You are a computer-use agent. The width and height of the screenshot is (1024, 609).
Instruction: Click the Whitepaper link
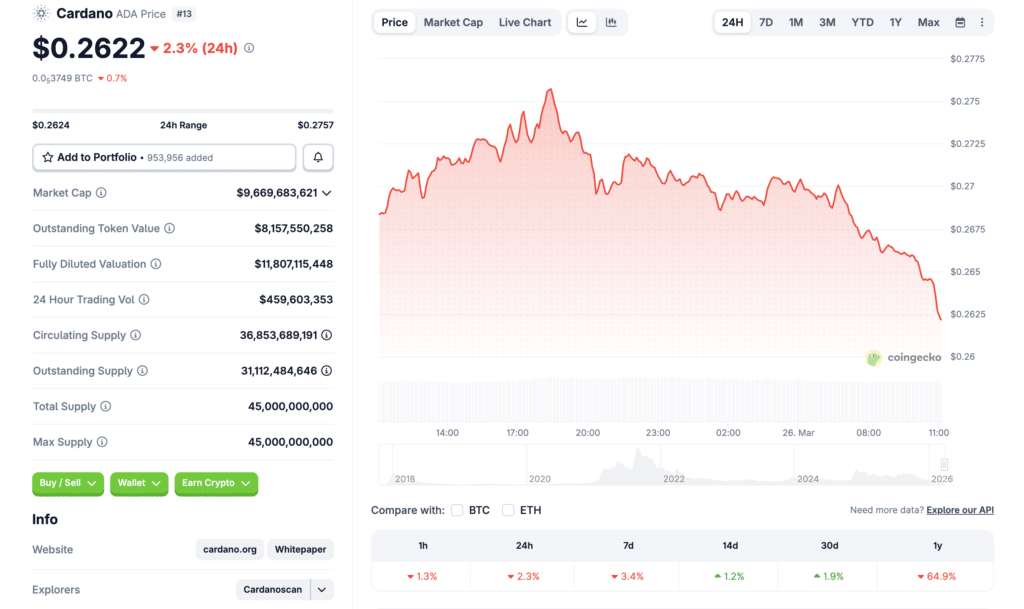pos(300,549)
